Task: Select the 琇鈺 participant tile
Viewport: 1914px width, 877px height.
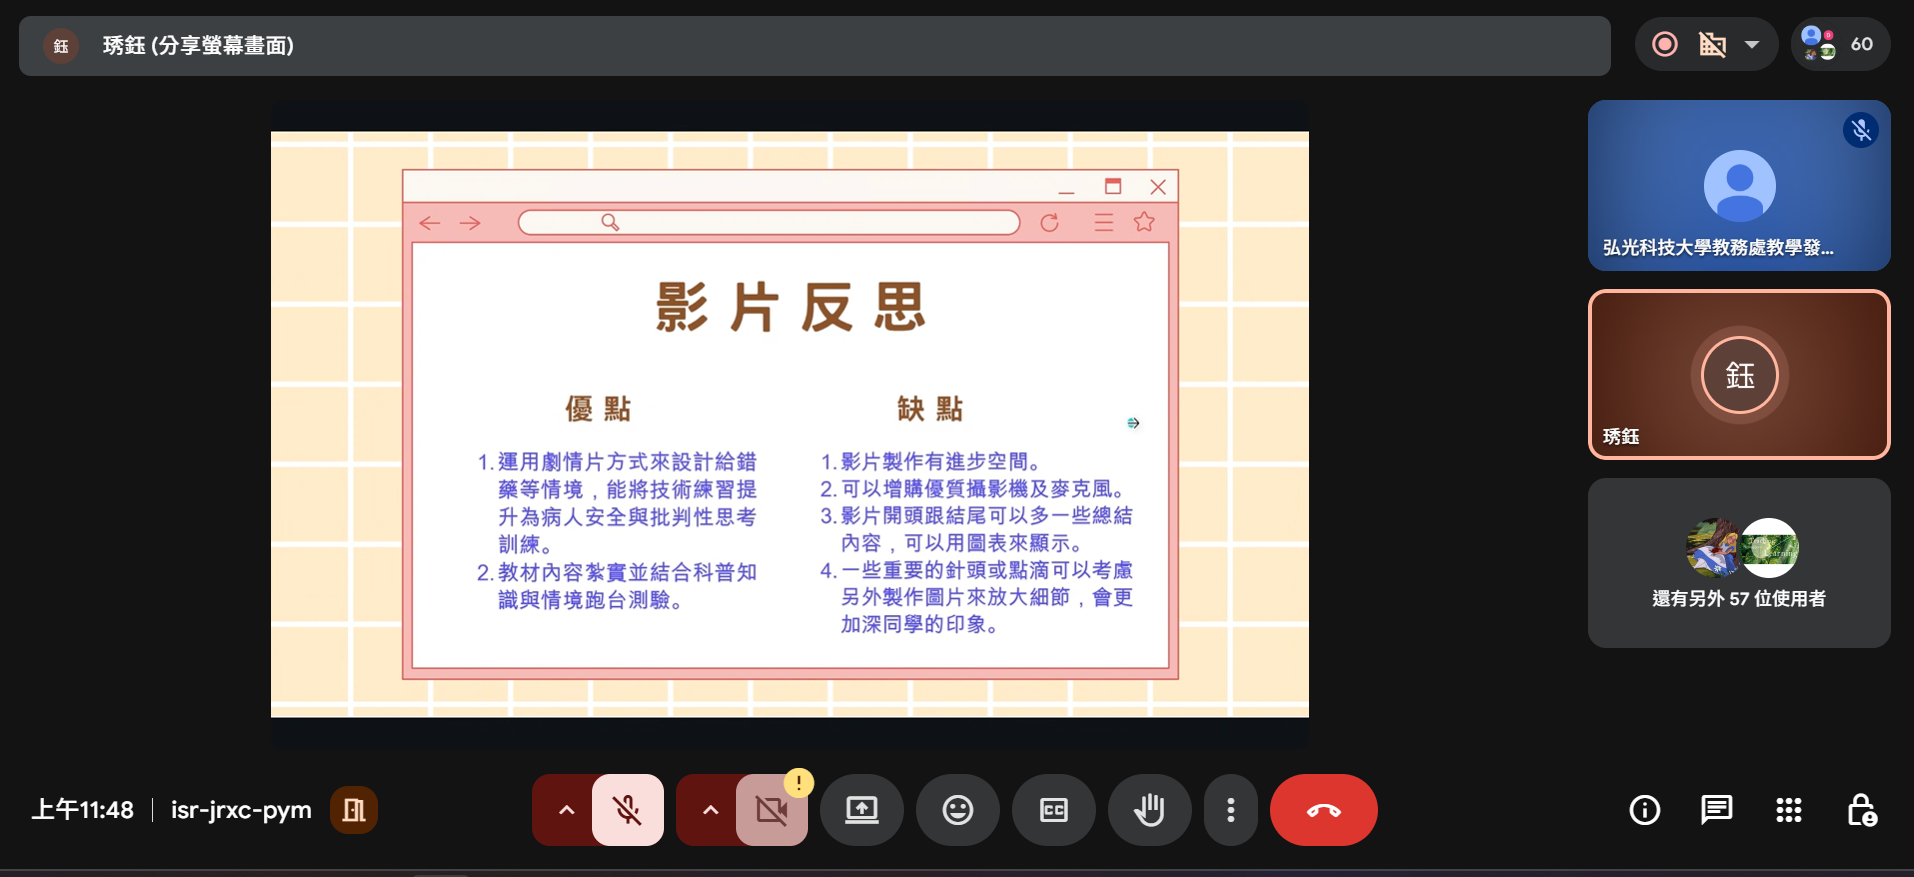Action: point(1738,375)
